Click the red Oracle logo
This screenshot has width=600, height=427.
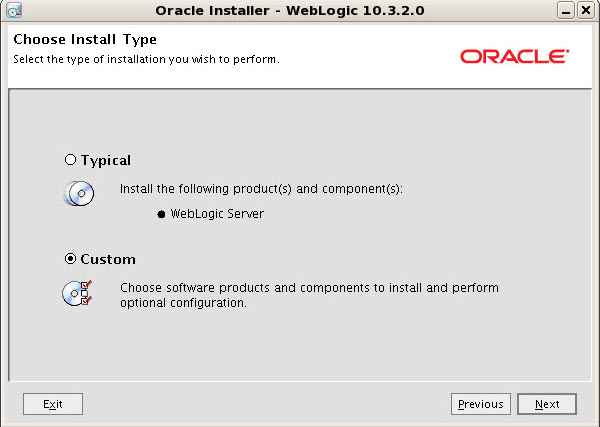click(514, 57)
